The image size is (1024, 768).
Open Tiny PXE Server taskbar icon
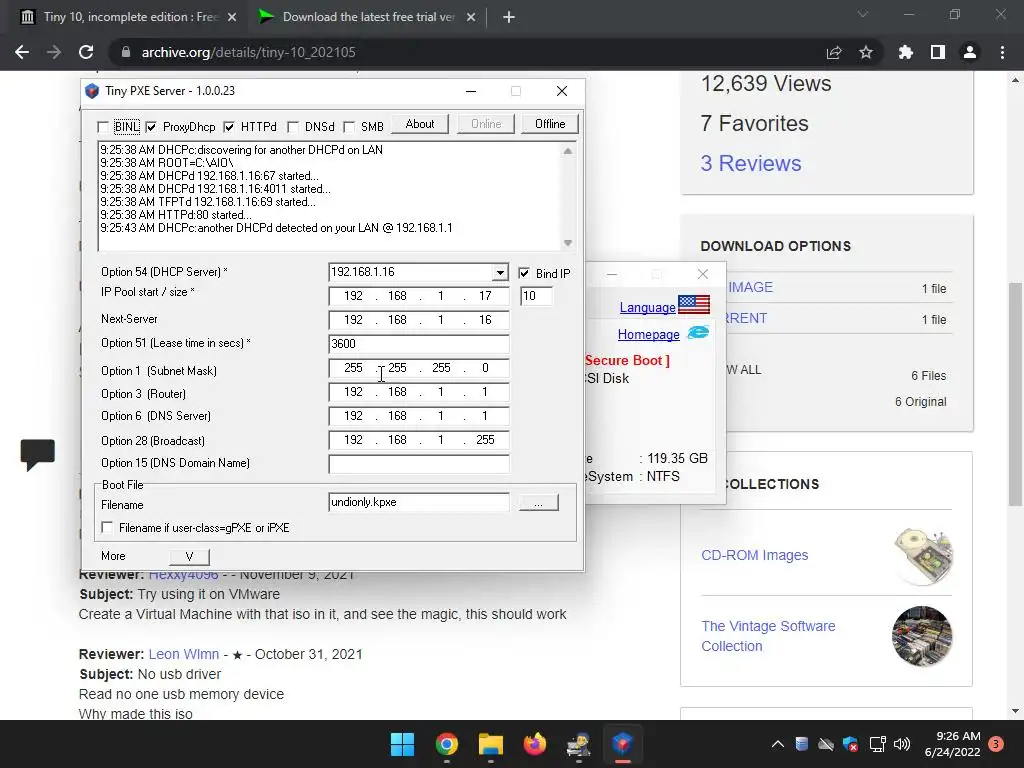(622, 744)
